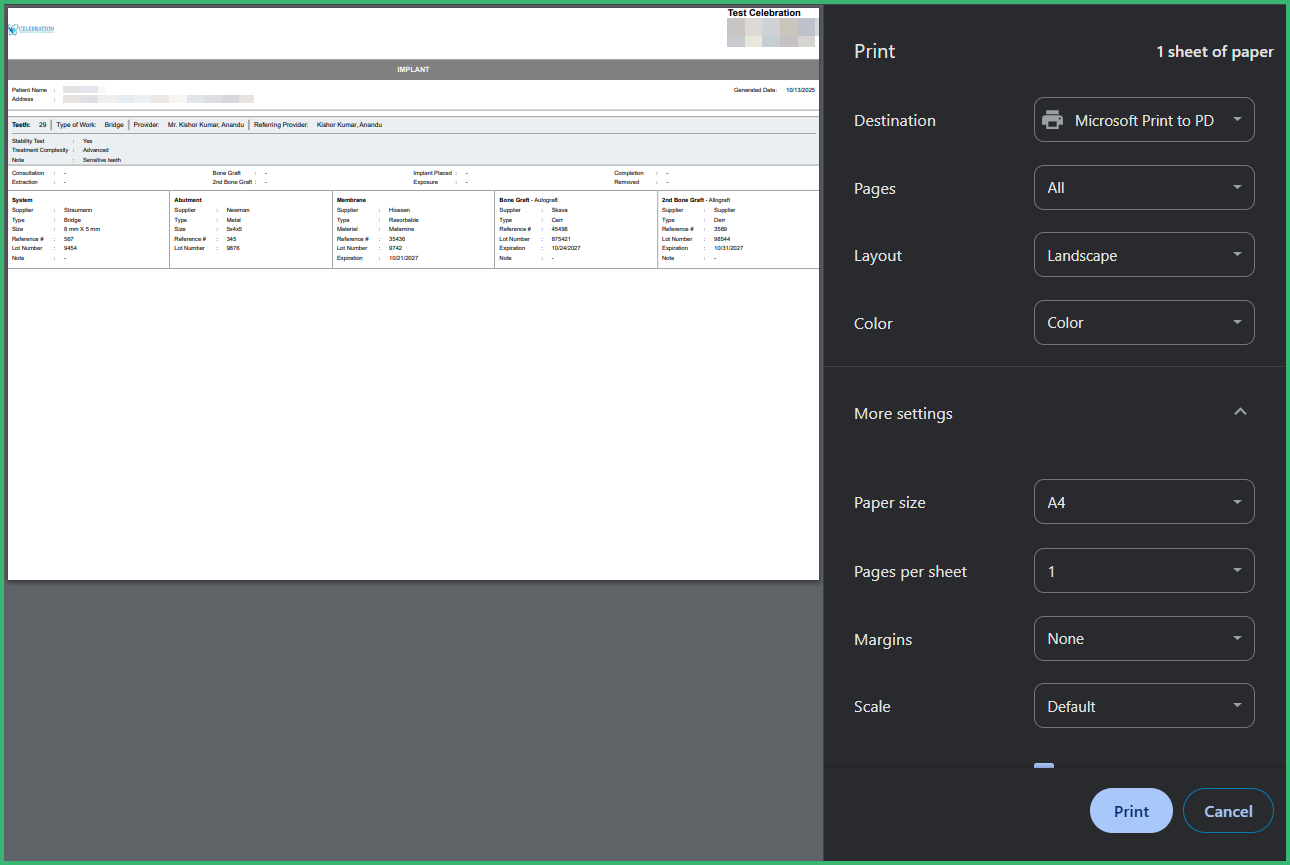This screenshot has width=1290, height=865.
Task: Cancel the print dialog
Action: (1228, 811)
